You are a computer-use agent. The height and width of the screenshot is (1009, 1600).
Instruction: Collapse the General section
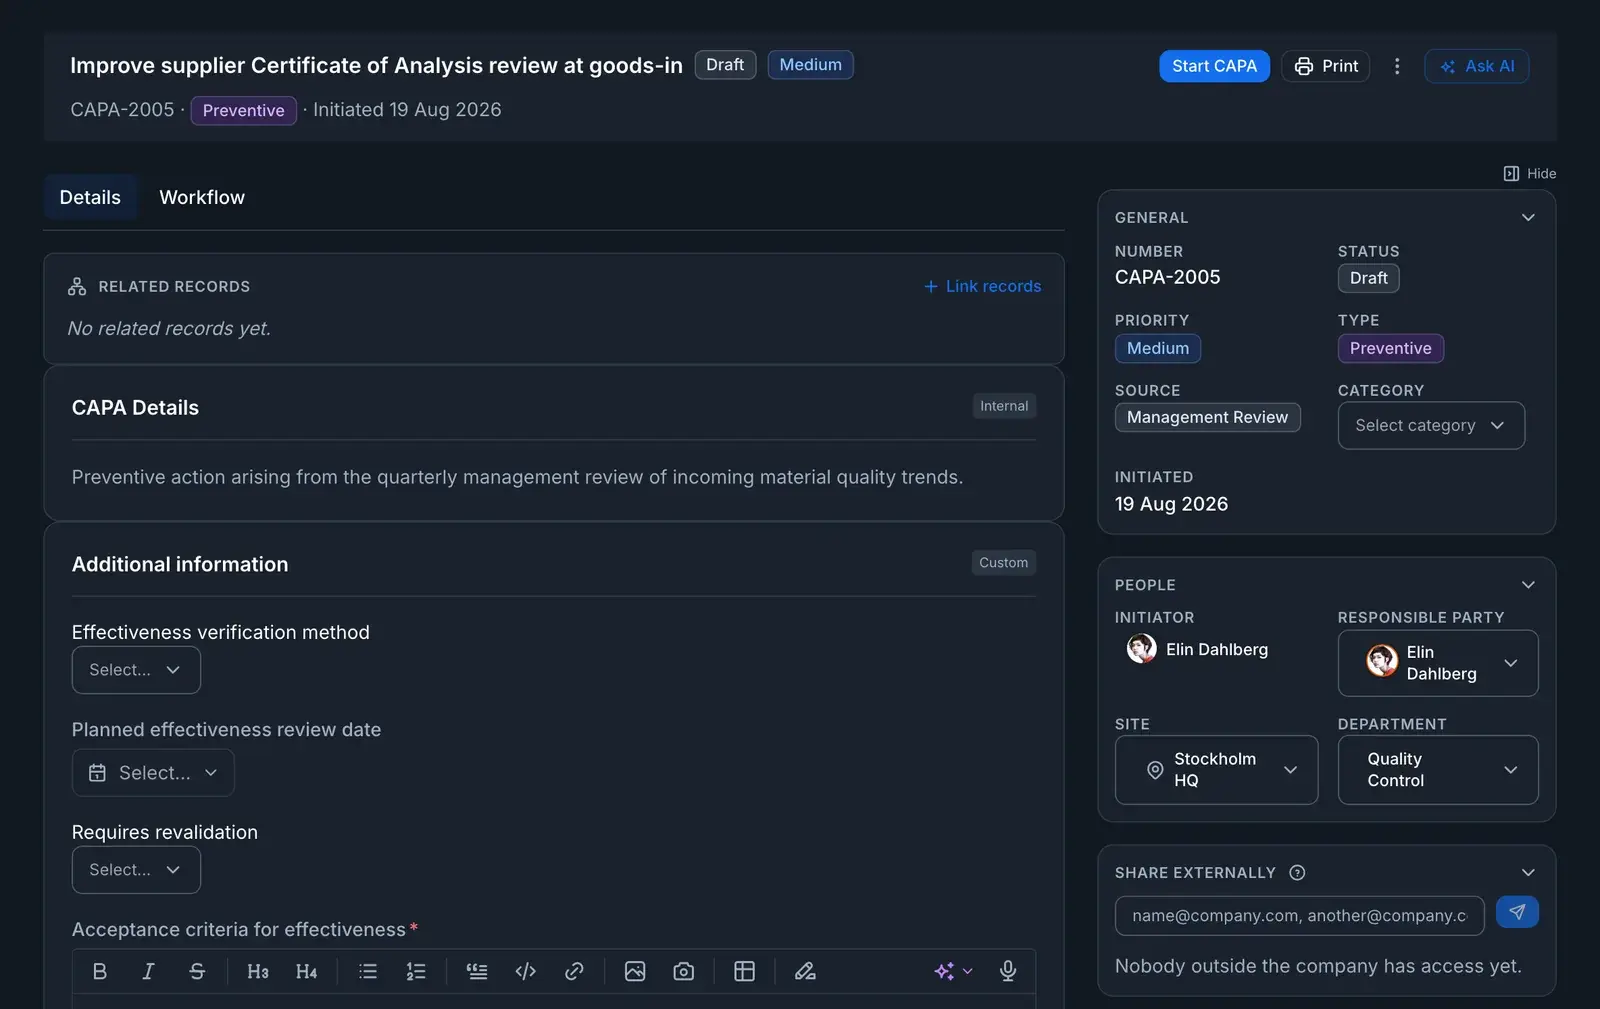(x=1528, y=217)
